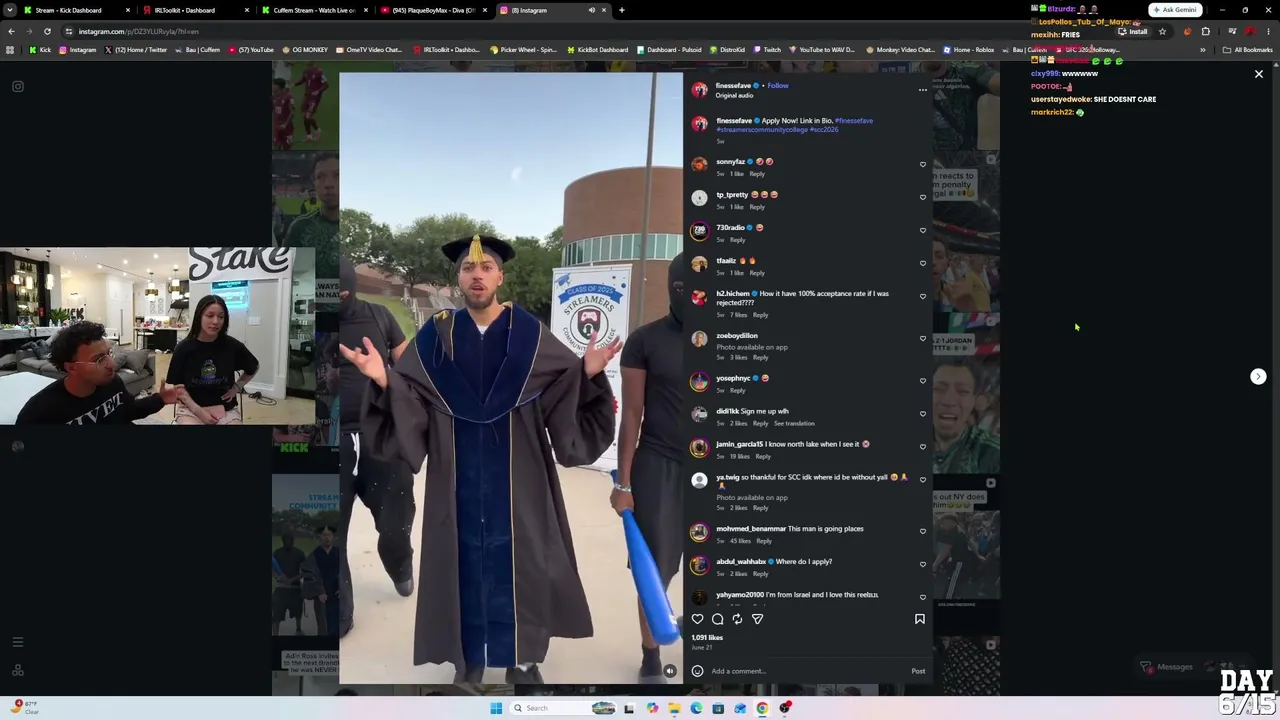This screenshot has width=1280, height=720.
Task: Open Picker Wheel bookmark
Action: click(x=523, y=50)
